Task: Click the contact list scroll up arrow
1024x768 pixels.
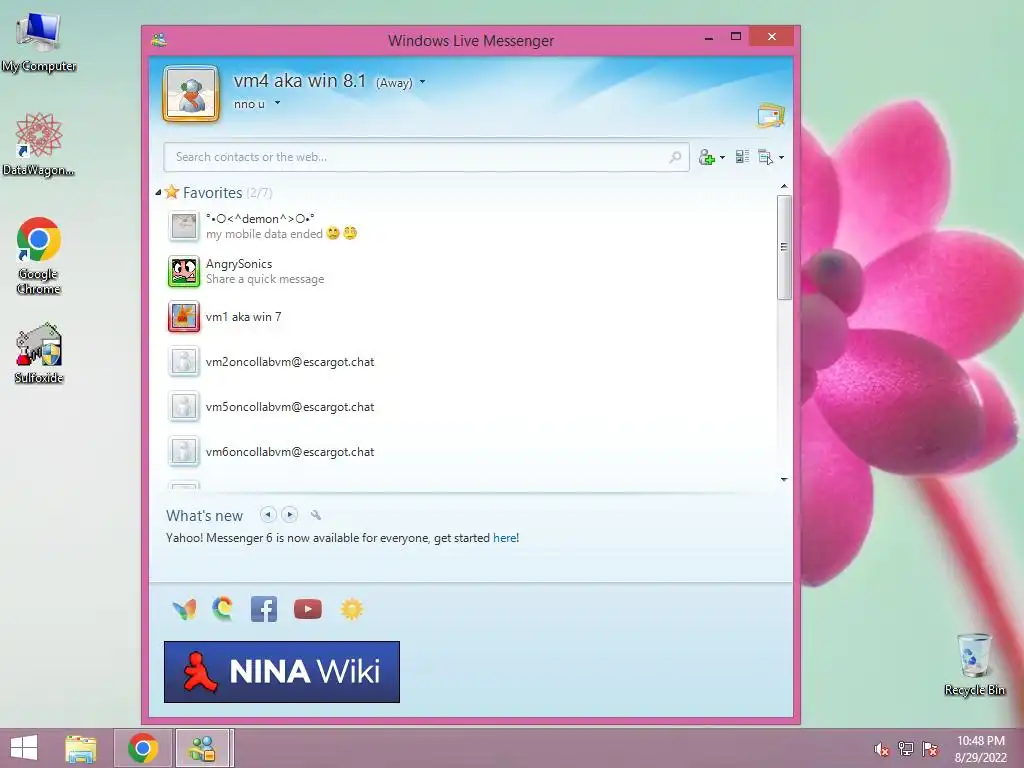Action: point(784,187)
